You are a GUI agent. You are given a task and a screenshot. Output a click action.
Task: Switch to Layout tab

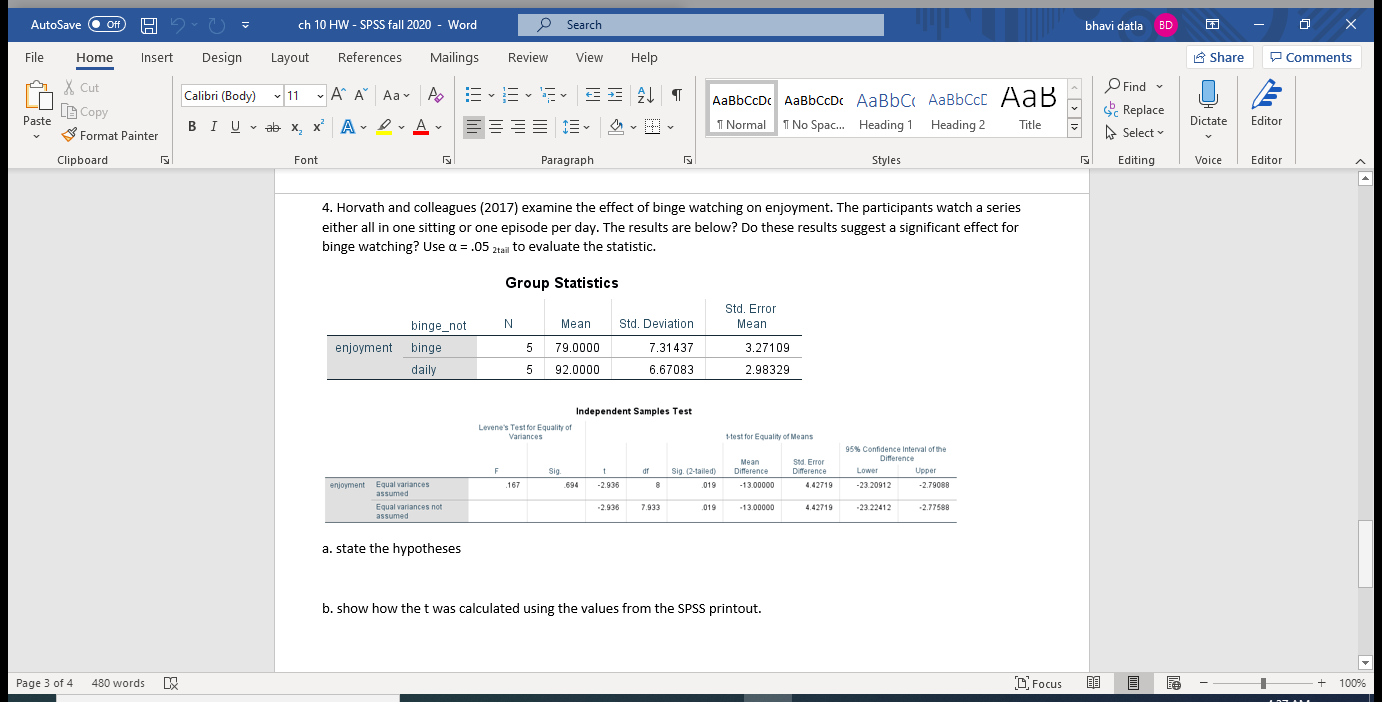[x=290, y=58]
